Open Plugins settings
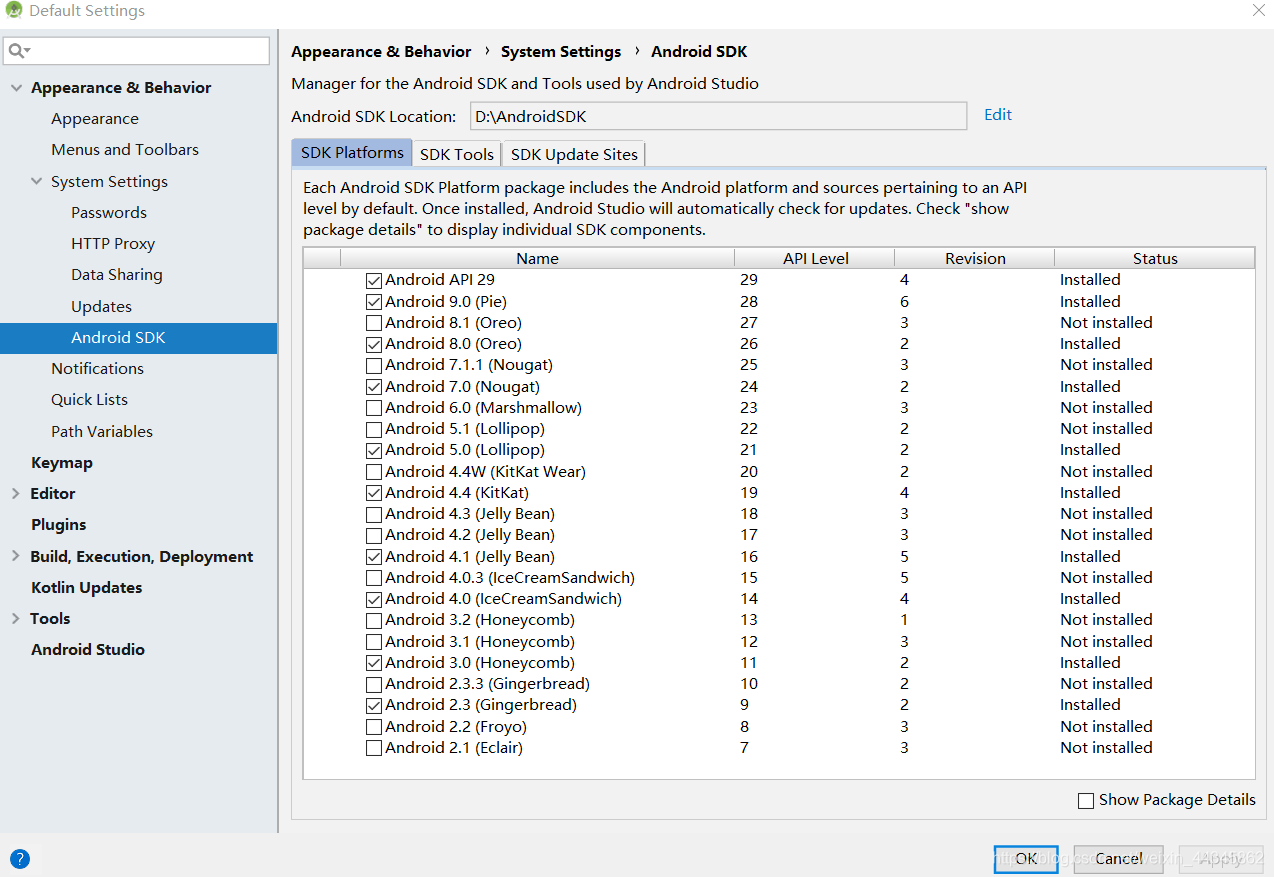The height and width of the screenshot is (877, 1274). click(58, 525)
